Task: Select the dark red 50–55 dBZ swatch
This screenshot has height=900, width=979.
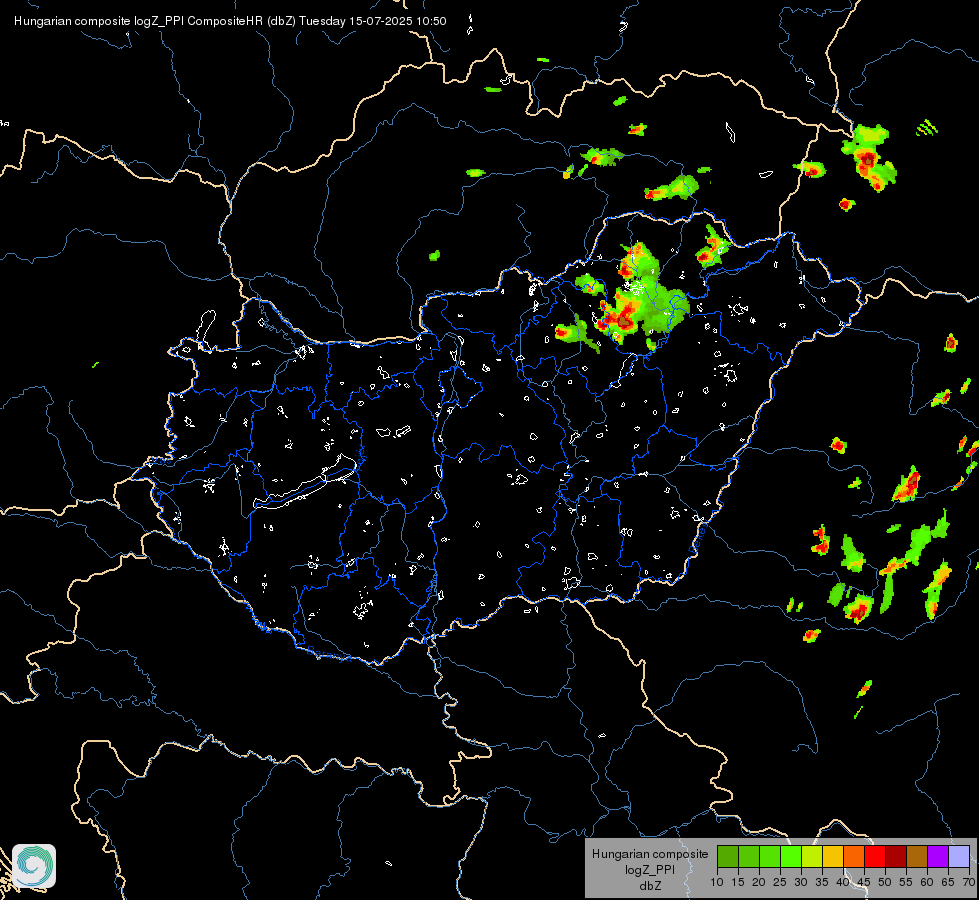Action: tap(895, 856)
